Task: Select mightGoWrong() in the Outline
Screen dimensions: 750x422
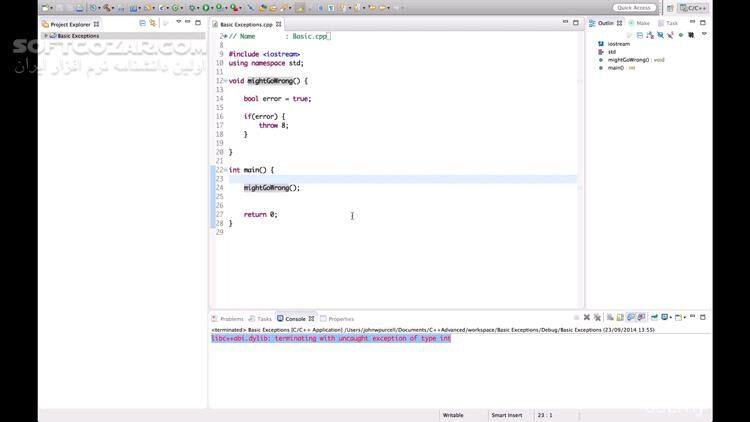Action: click(629, 60)
